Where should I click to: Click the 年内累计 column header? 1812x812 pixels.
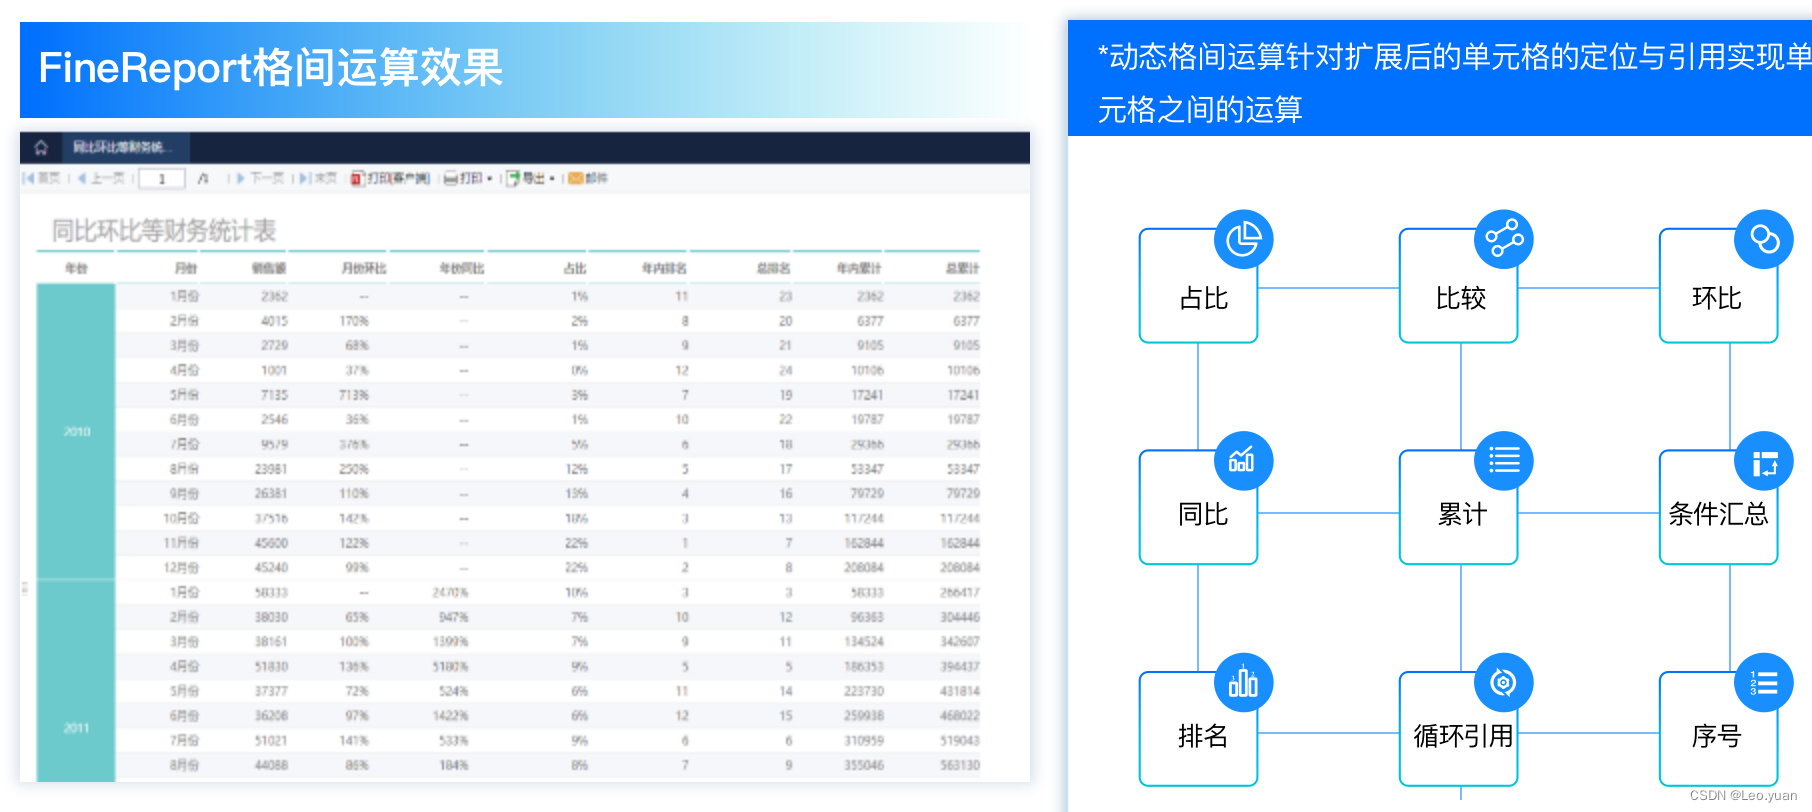859,268
